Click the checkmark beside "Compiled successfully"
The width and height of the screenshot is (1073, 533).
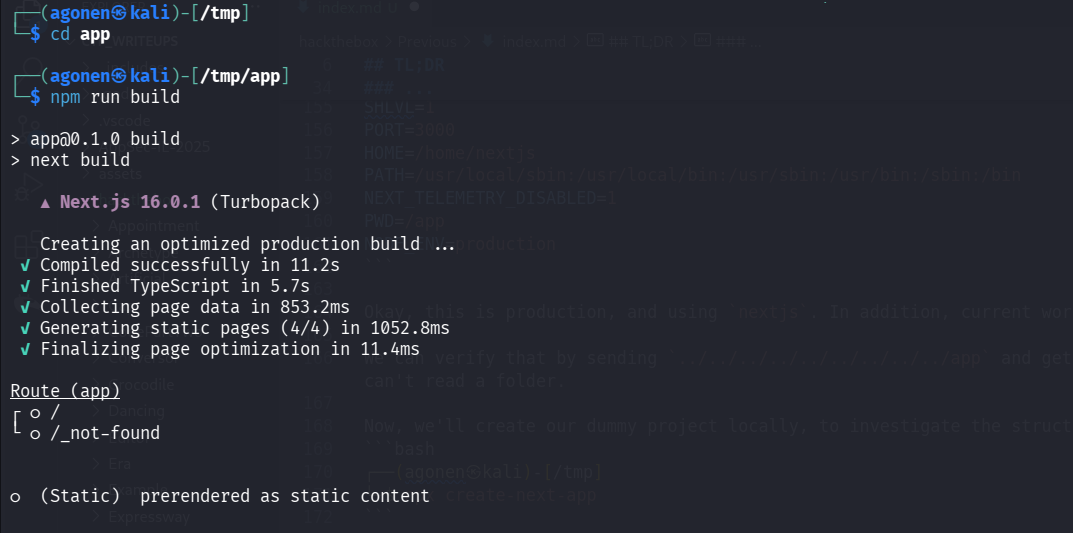[x=25, y=265]
